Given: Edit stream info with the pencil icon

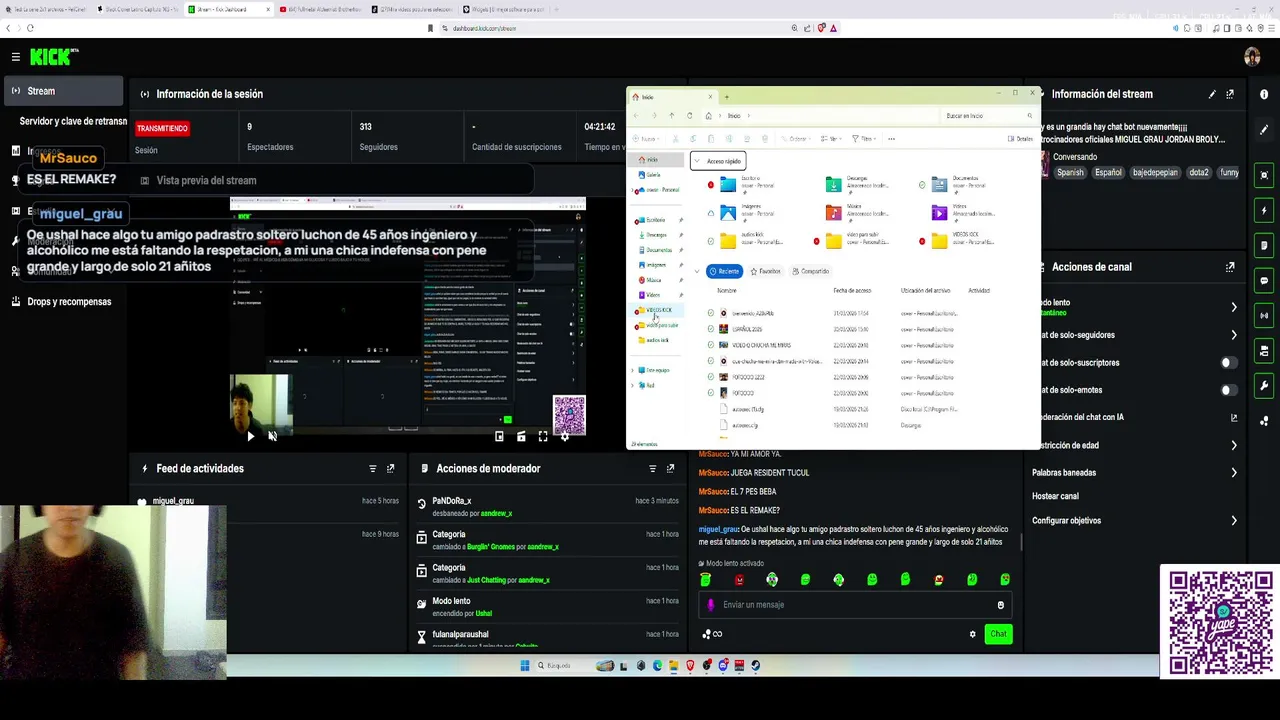Looking at the screenshot, I should 1212,94.
